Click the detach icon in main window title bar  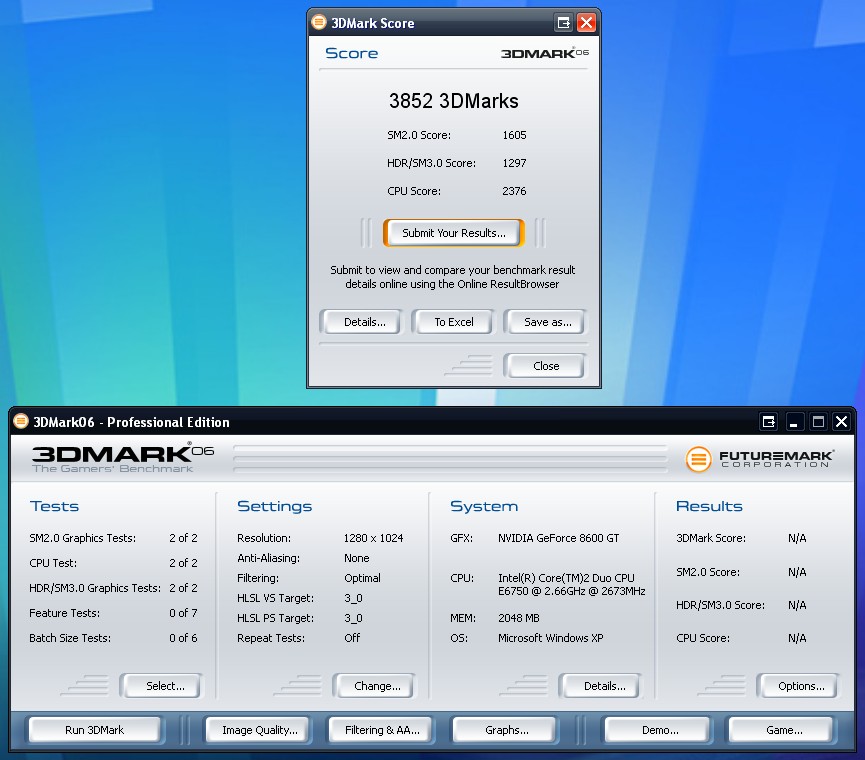pos(769,422)
